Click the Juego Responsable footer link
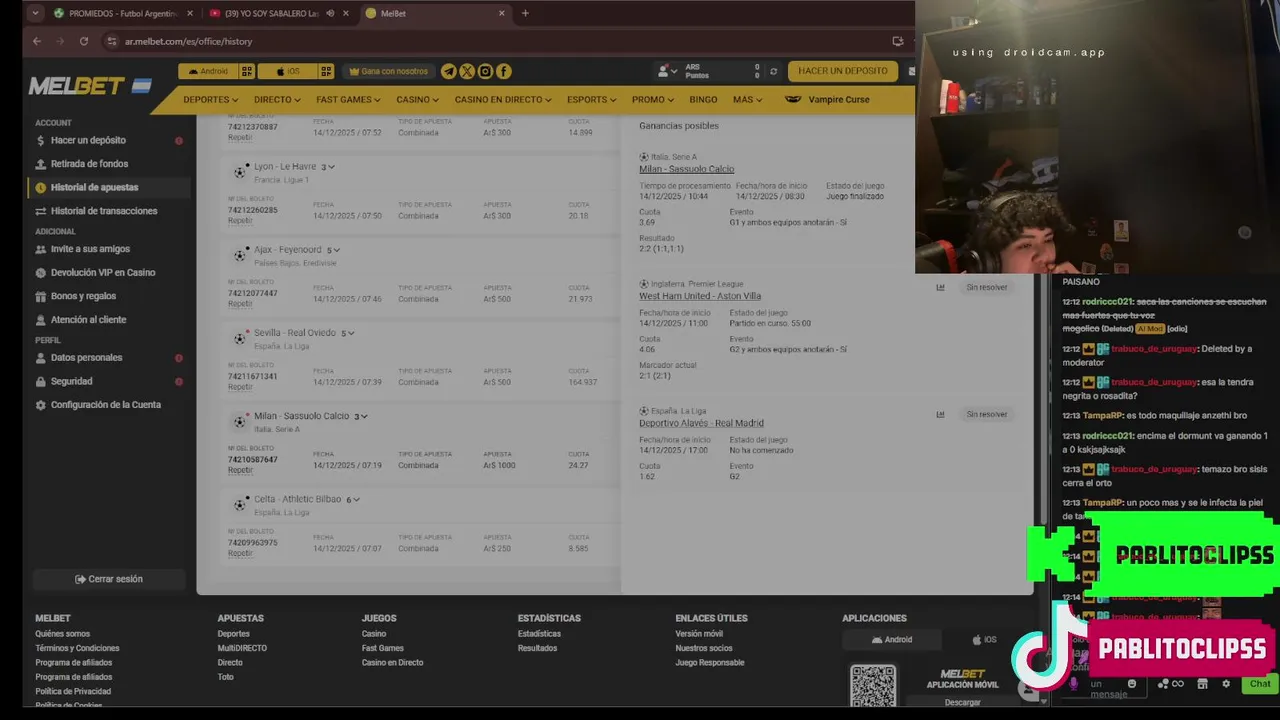1280x720 pixels. (x=709, y=662)
